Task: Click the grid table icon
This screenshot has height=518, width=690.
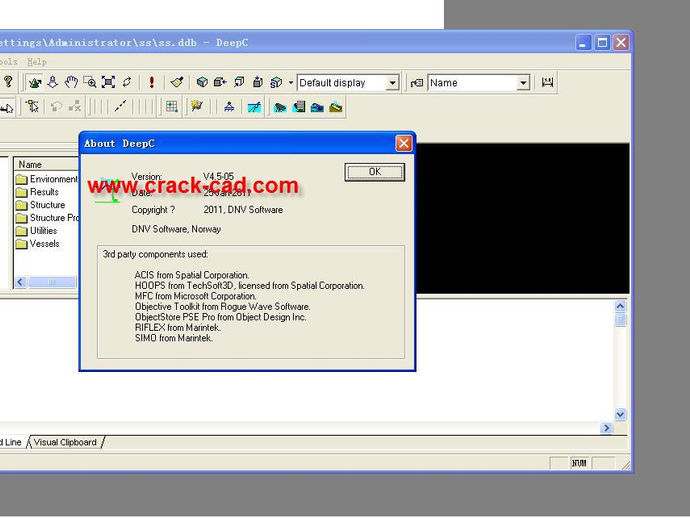Action: click(172, 107)
